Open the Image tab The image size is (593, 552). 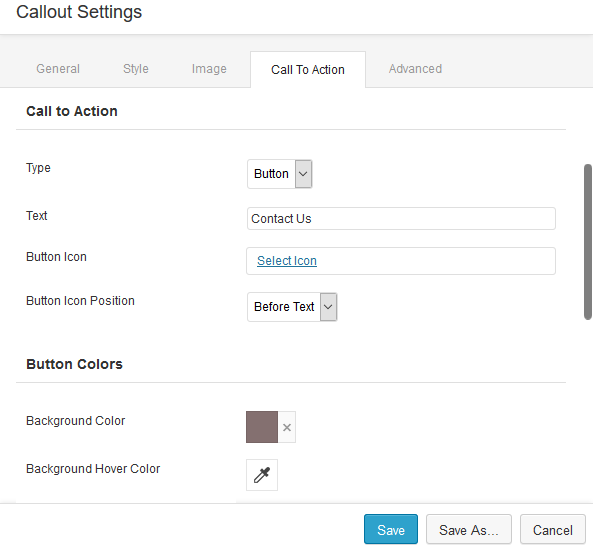209,69
